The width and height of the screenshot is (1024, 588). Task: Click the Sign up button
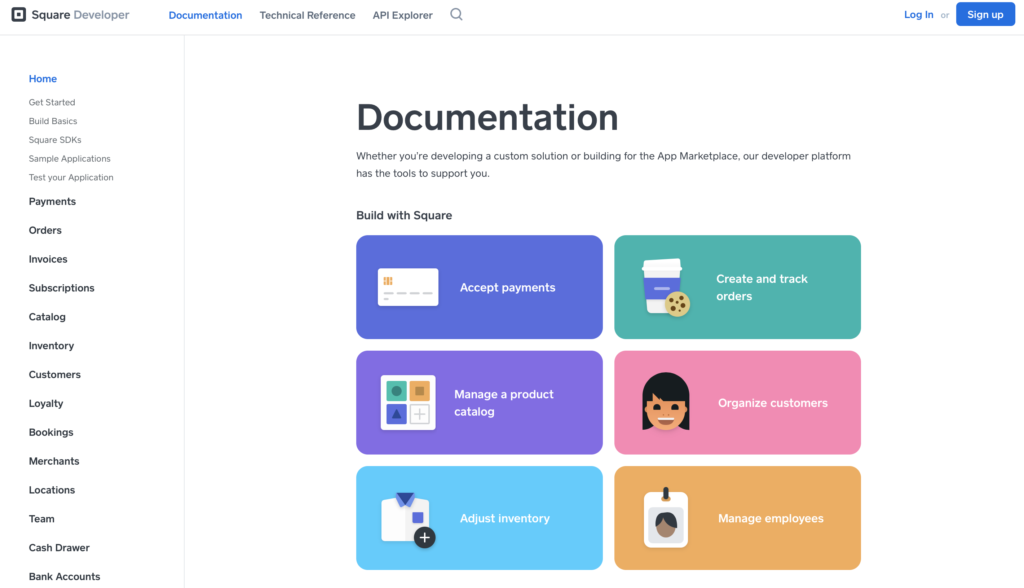pyautogui.click(x=985, y=14)
